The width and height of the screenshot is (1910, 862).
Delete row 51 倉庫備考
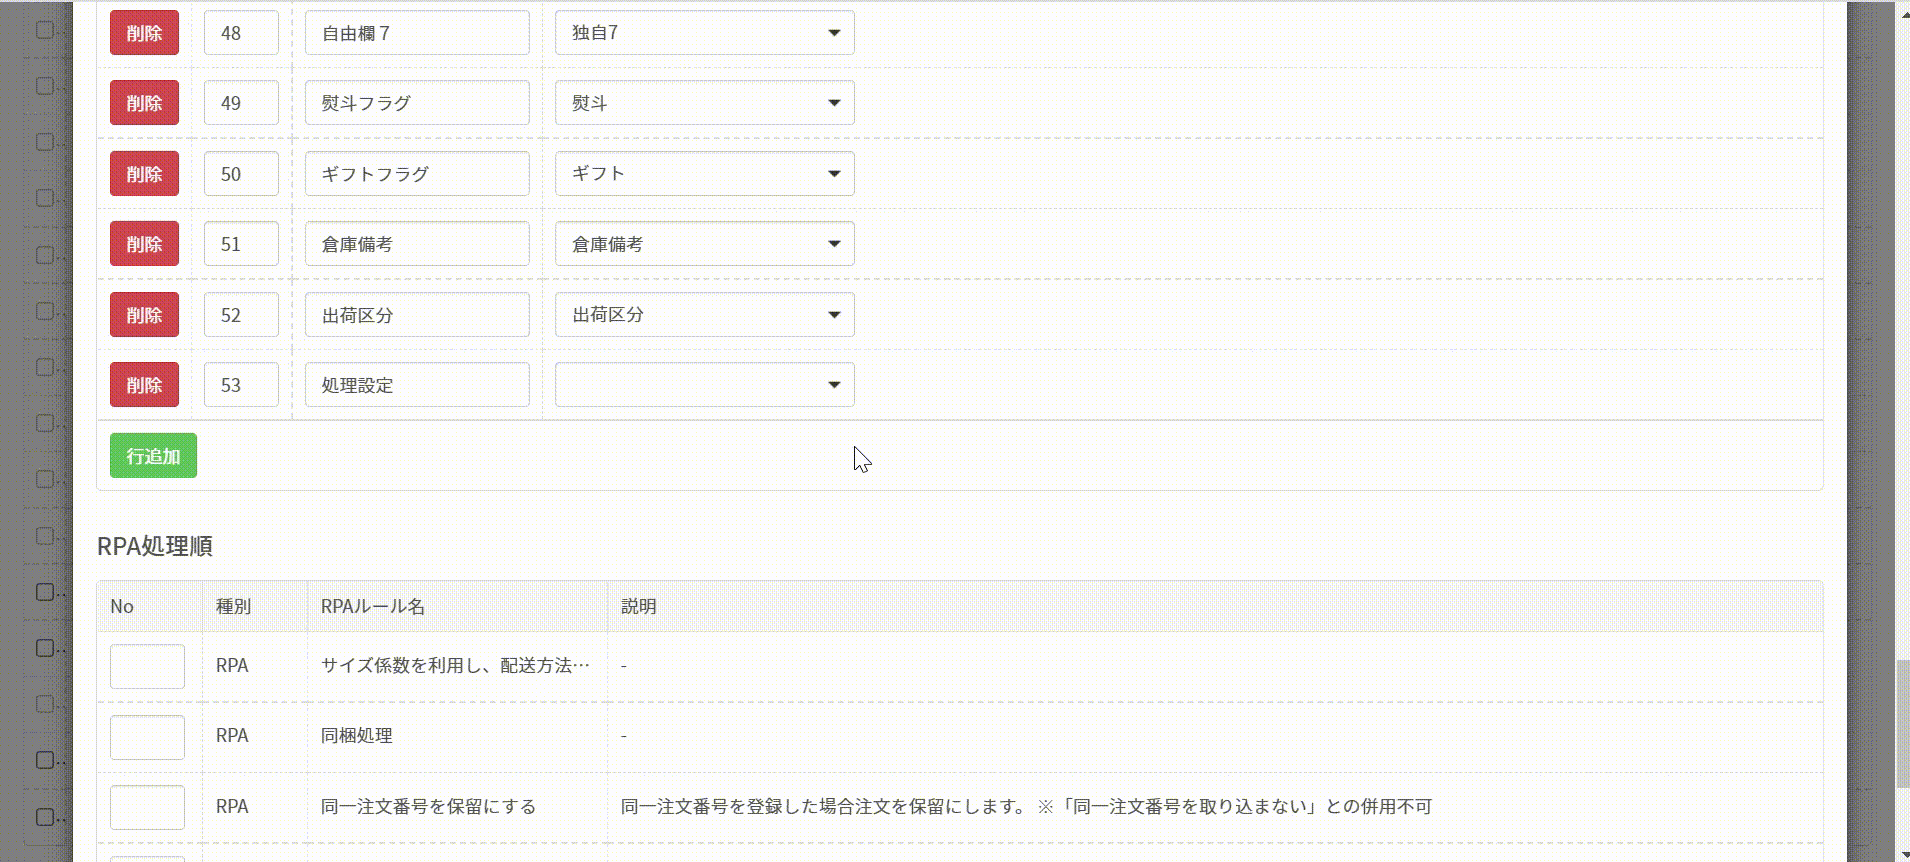click(x=144, y=244)
